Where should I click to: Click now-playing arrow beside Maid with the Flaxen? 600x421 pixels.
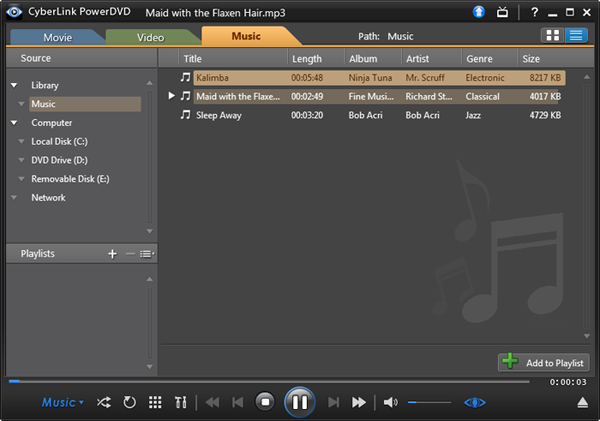click(171, 96)
